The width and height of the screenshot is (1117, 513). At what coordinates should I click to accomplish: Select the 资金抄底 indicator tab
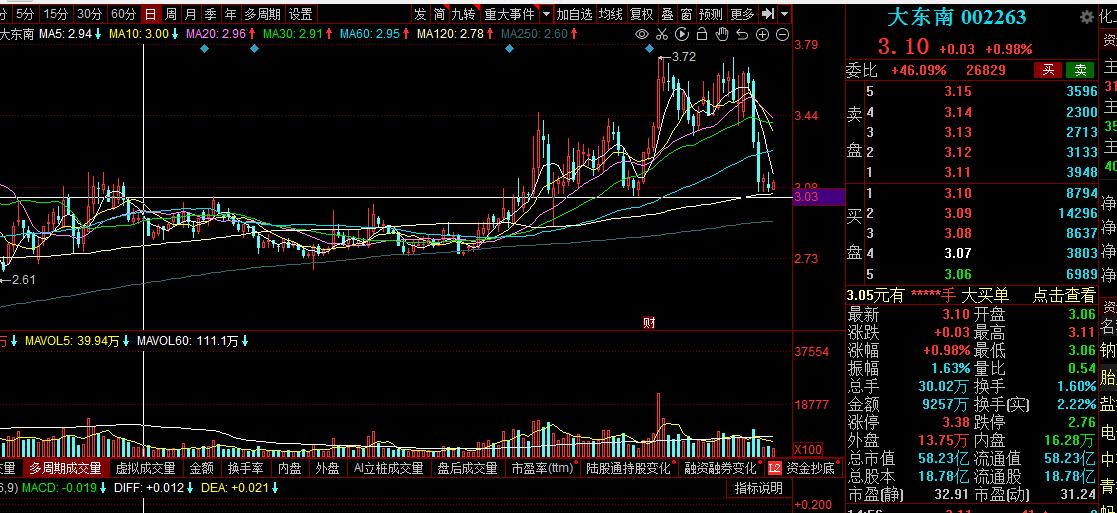coord(811,468)
